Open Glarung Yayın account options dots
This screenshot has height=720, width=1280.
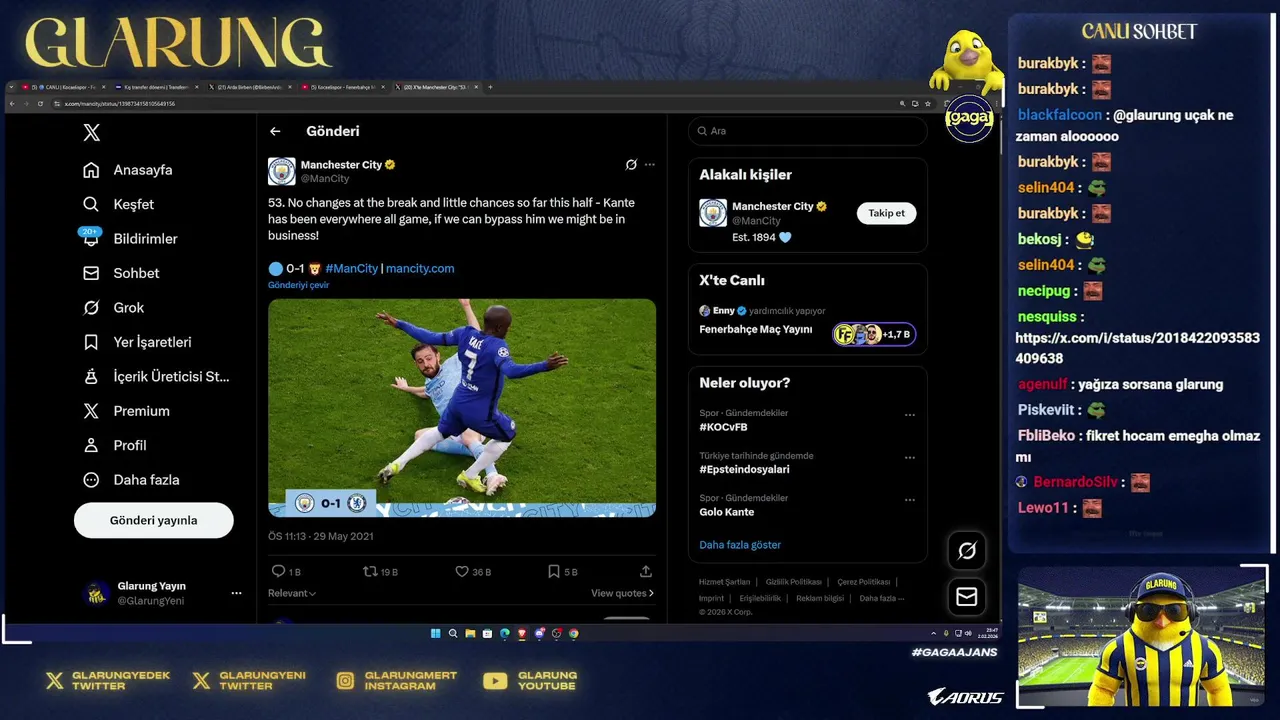(236, 593)
